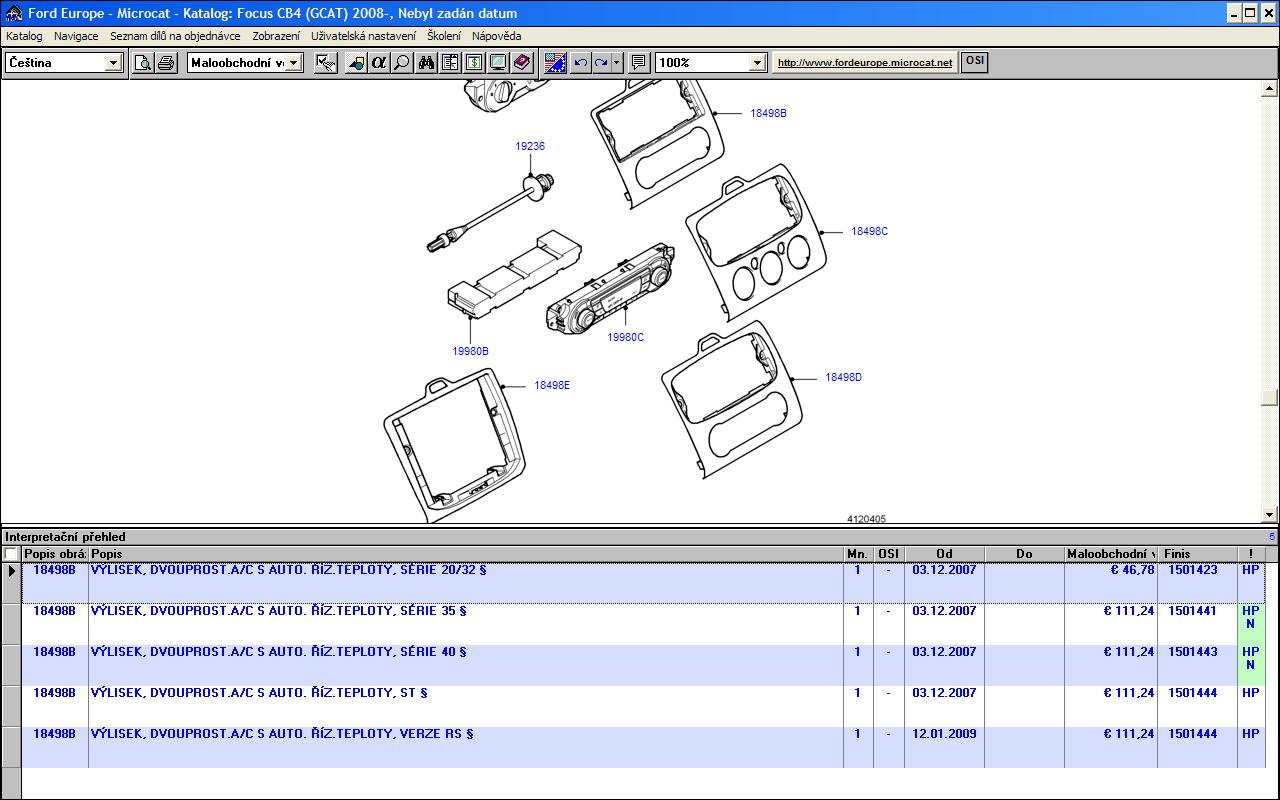This screenshot has height=800, width=1280.
Task: Click part label 18498C in diagram
Action: click(869, 232)
